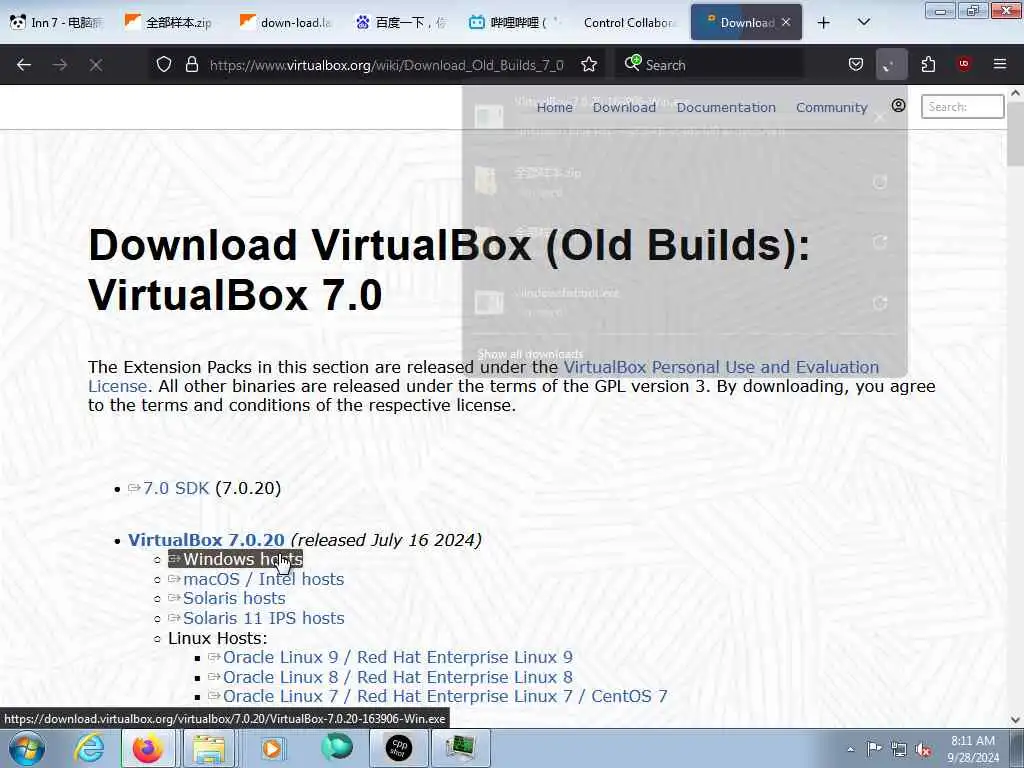
Task: Select the Firefox taskbar icon
Action: 148,748
